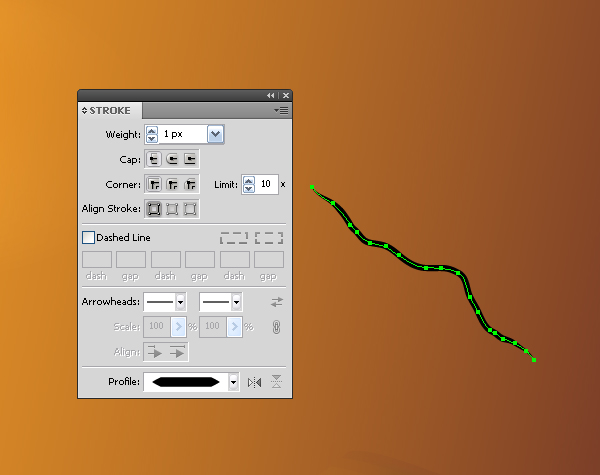Click the variable width profile preview
This screenshot has width=600, height=475.
click(186, 382)
